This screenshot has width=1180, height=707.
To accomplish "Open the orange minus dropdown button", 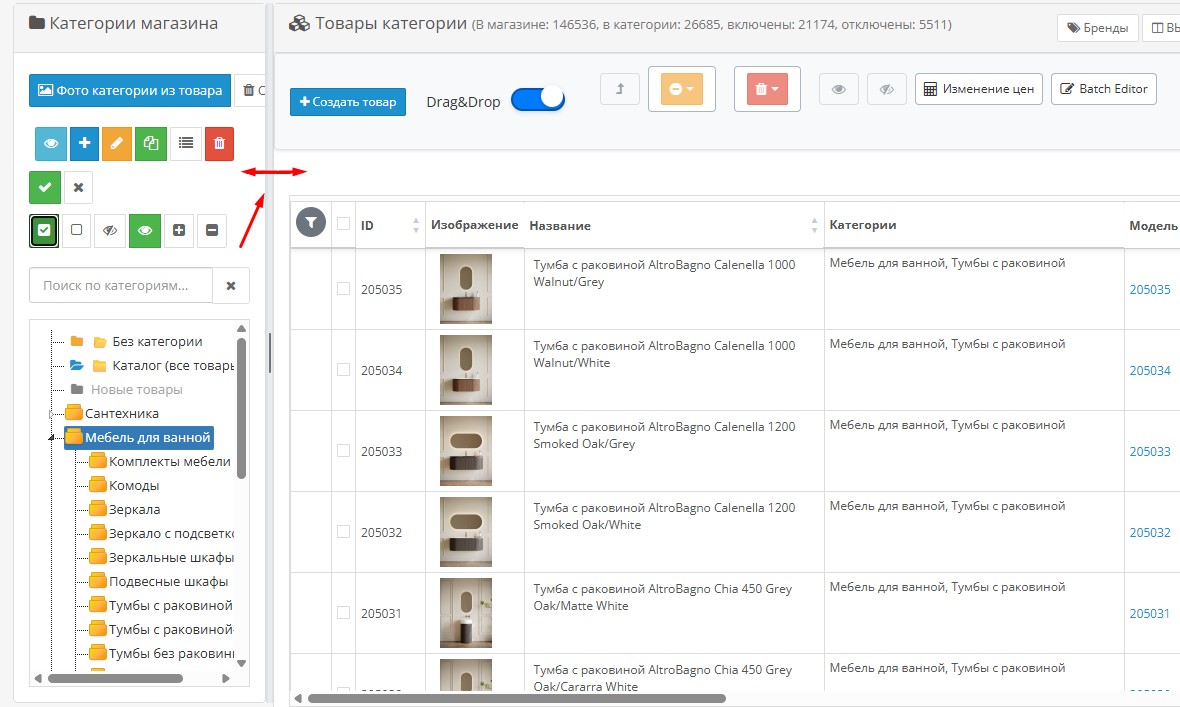I will click(x=681, y=89).
